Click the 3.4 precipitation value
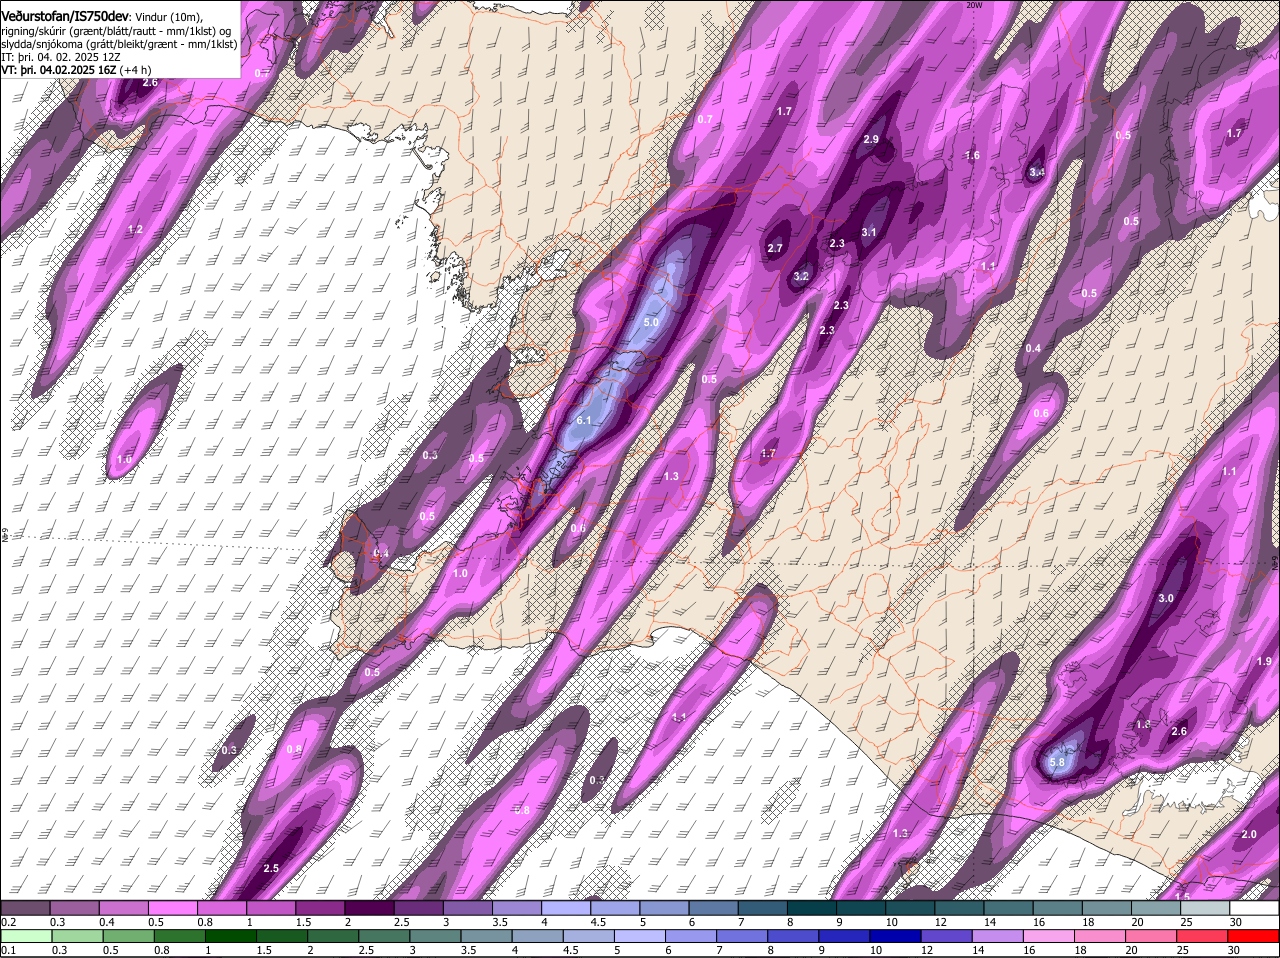The height and width of the screenshot is (958, 1280). pyautogui.click(x=1037, y=172)
